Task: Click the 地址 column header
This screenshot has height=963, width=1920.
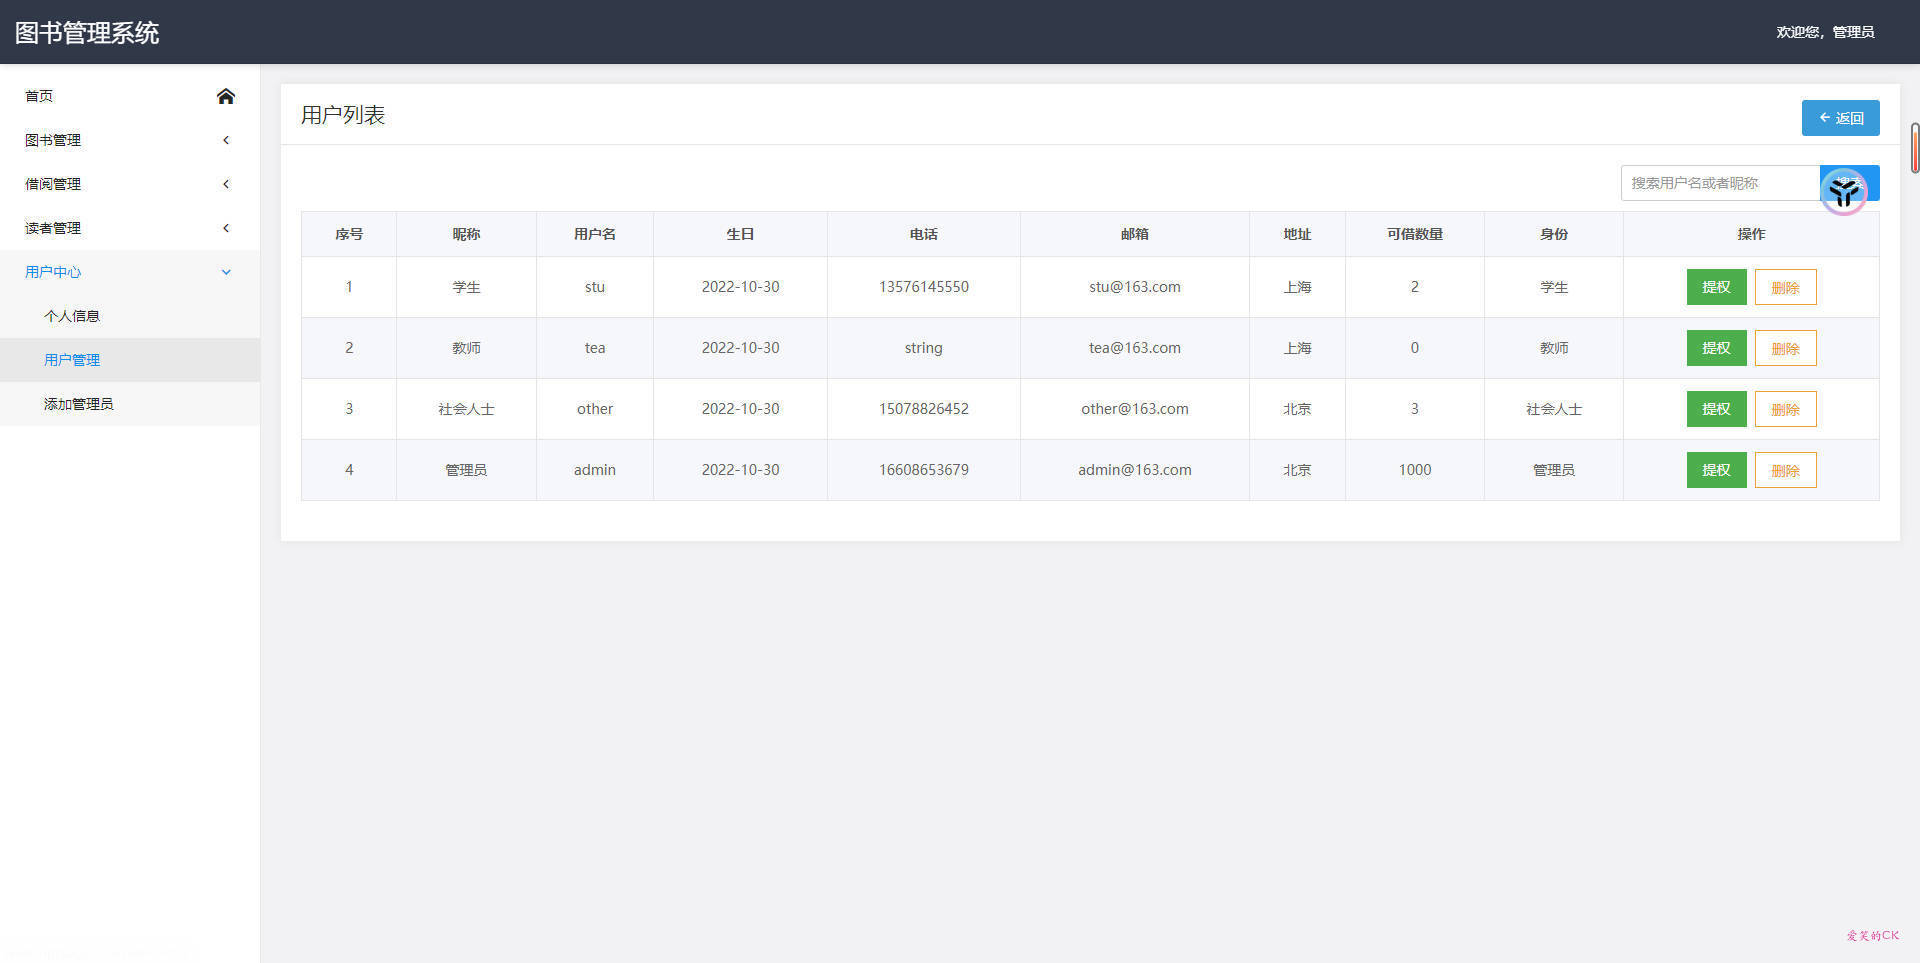Action: pos(1297,234)
